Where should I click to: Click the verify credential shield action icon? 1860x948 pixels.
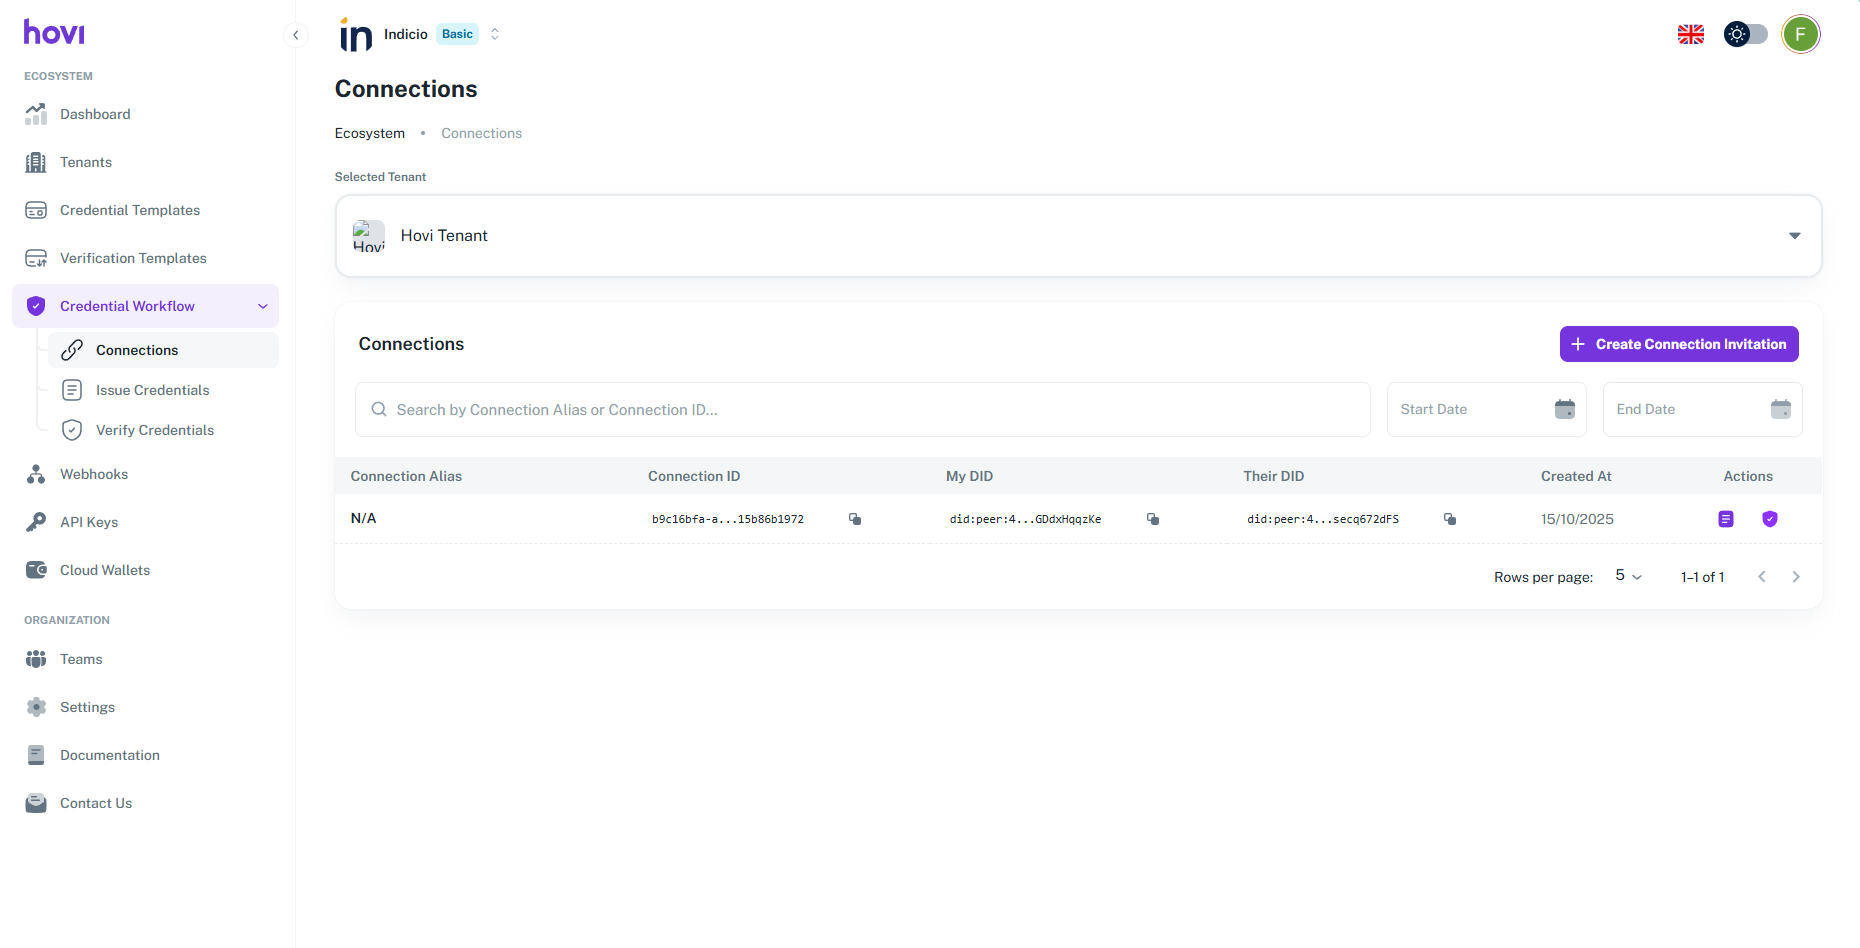[x=1770, y=519]
